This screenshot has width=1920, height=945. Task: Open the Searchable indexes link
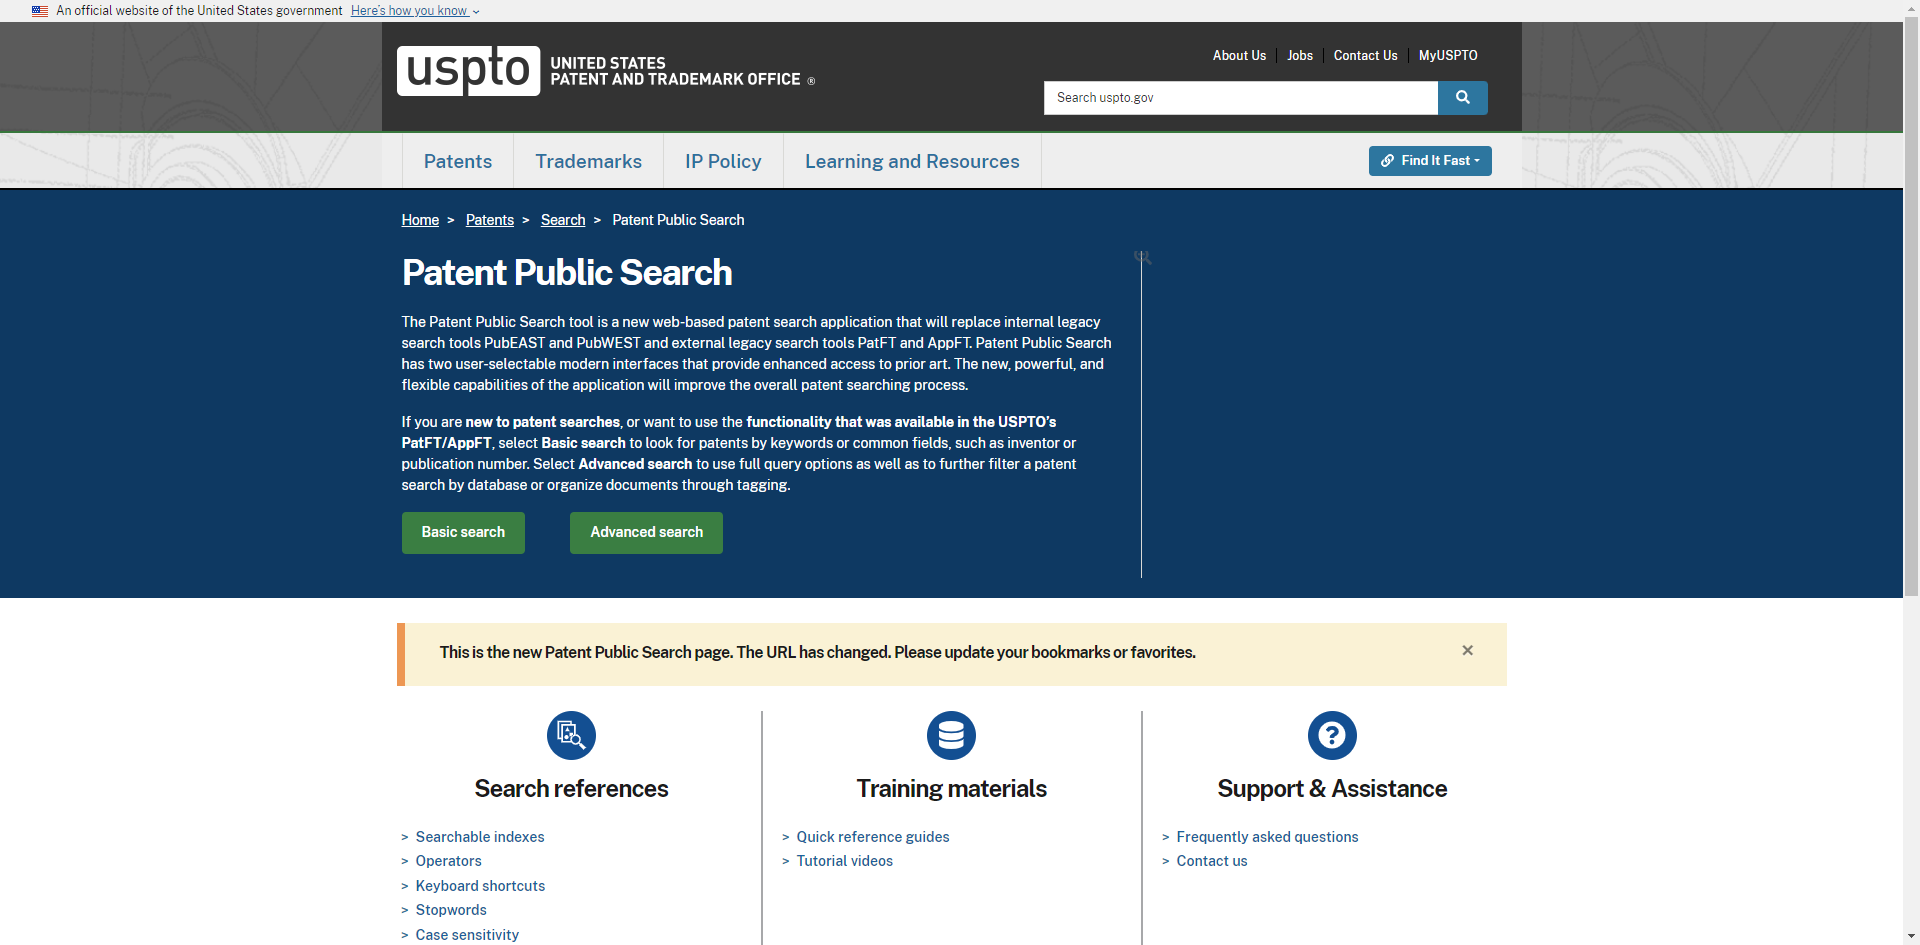(479, 837)
